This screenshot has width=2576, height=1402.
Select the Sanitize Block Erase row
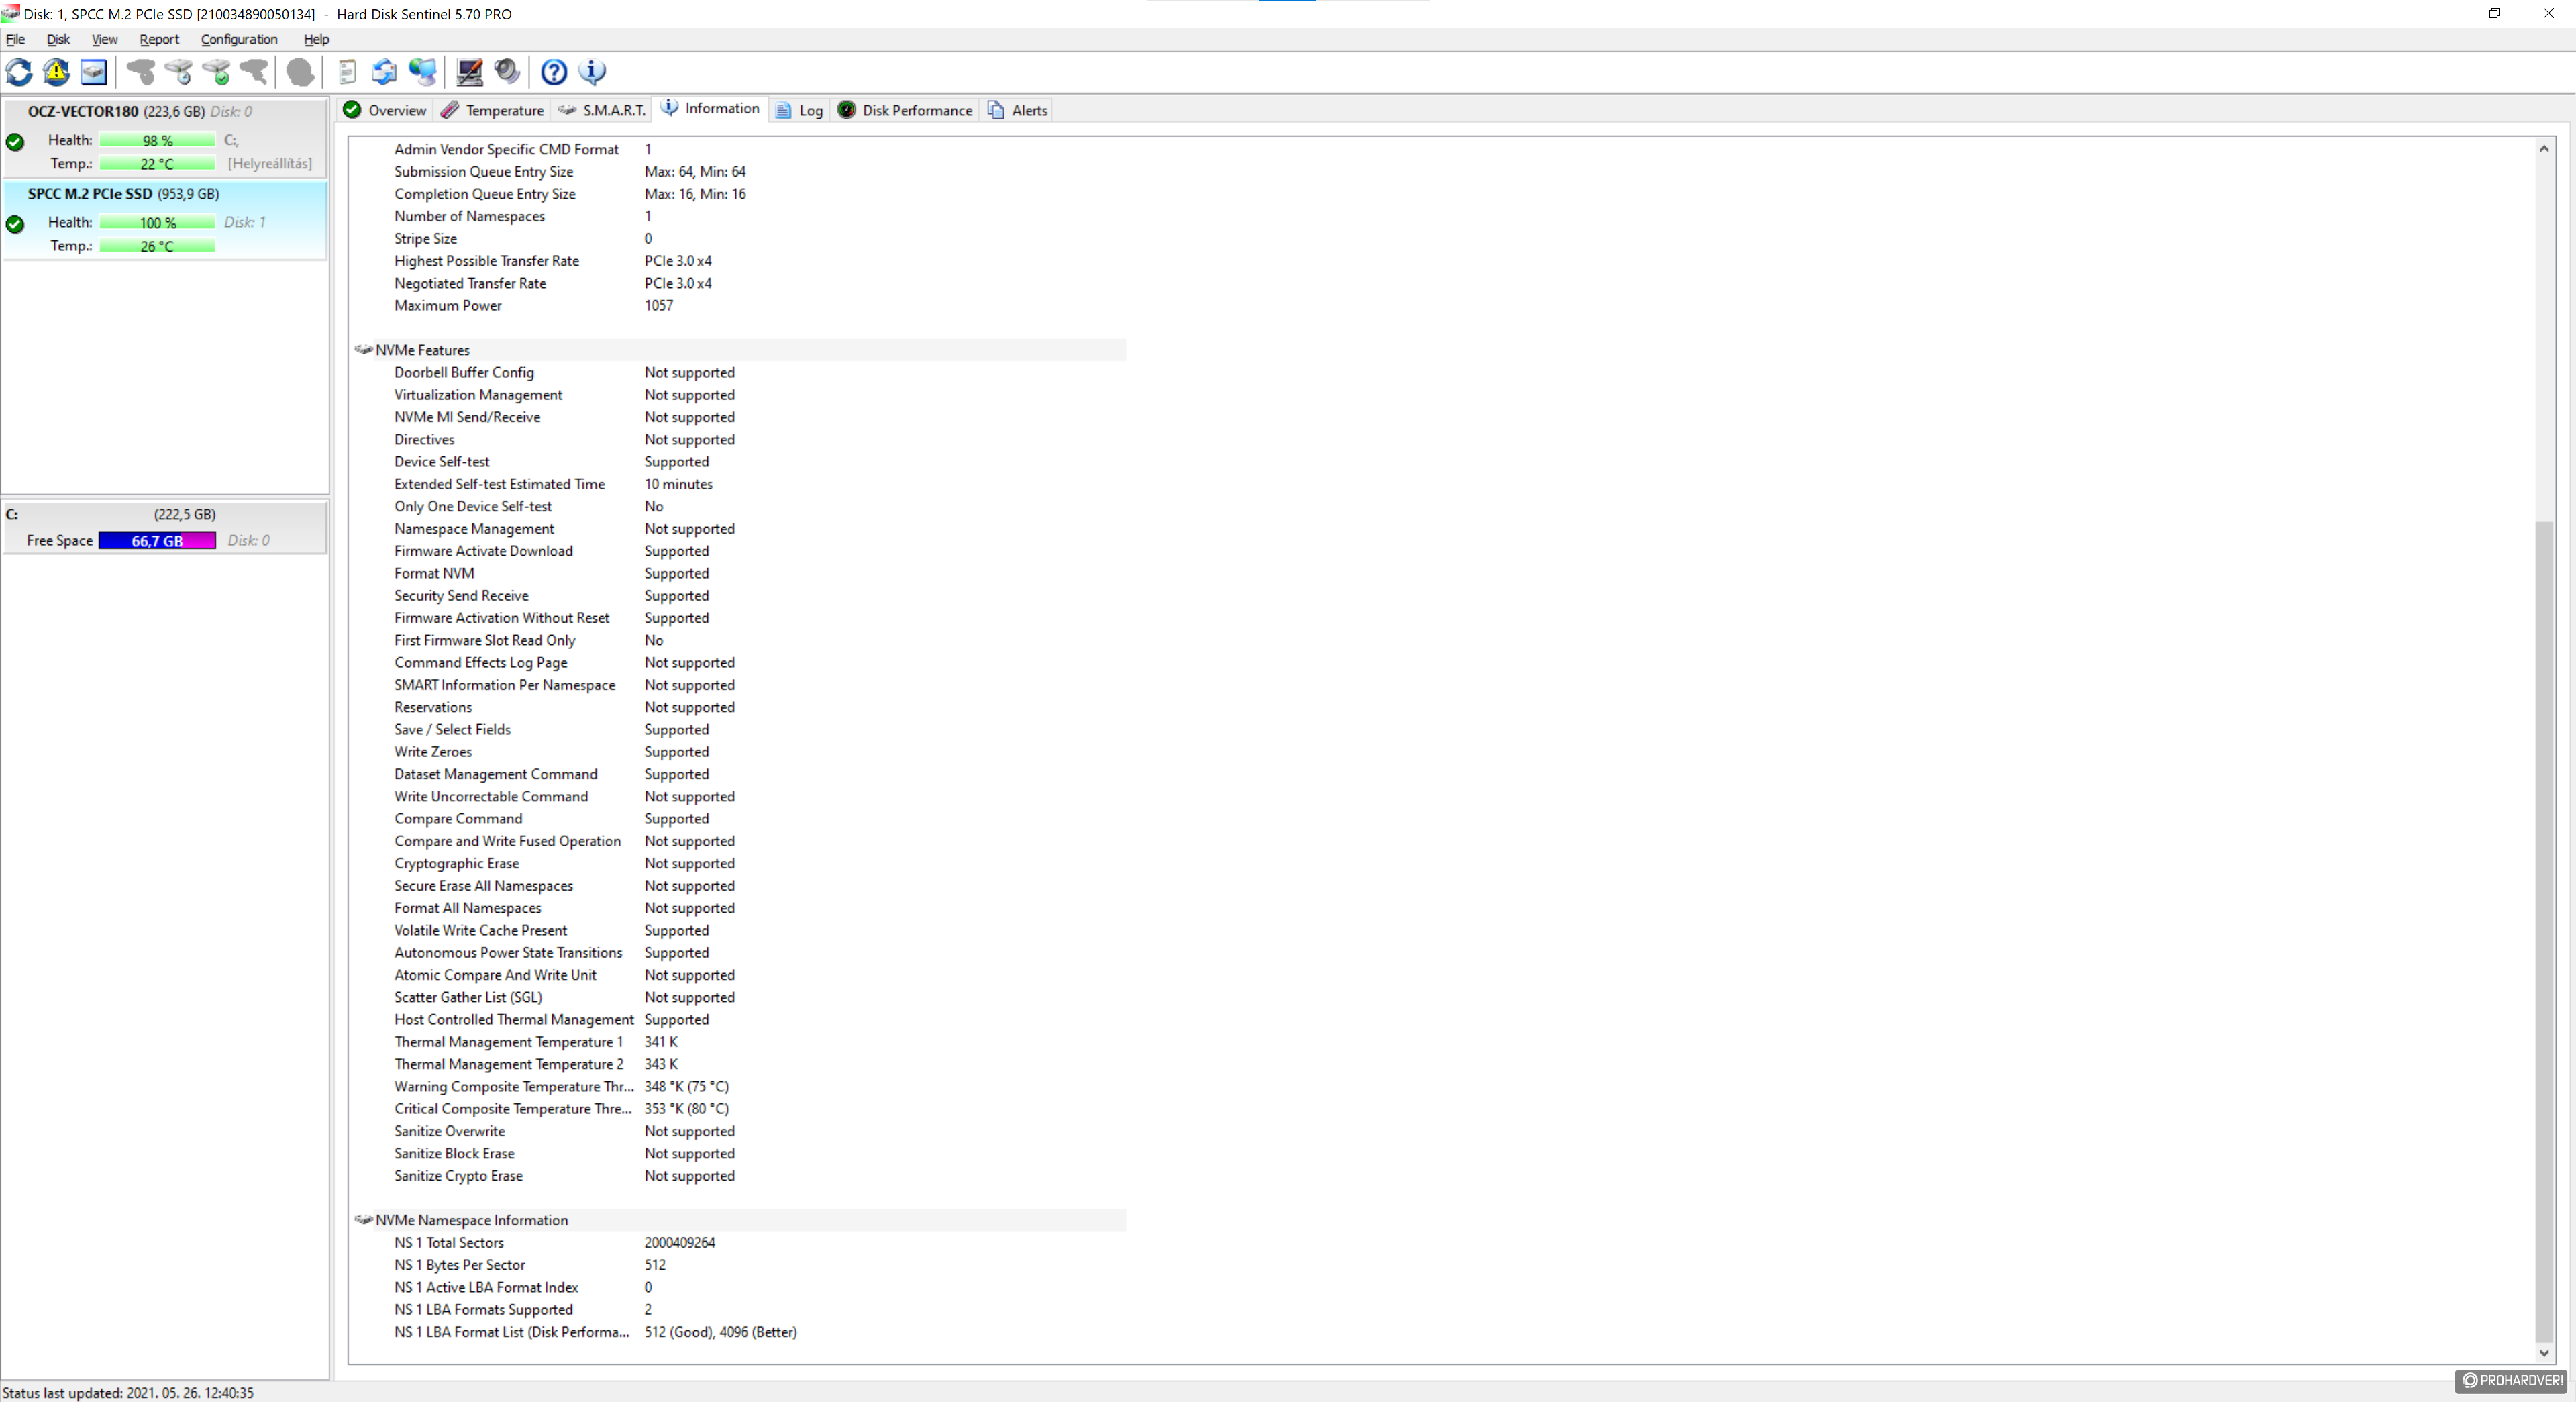[740, 1154]
